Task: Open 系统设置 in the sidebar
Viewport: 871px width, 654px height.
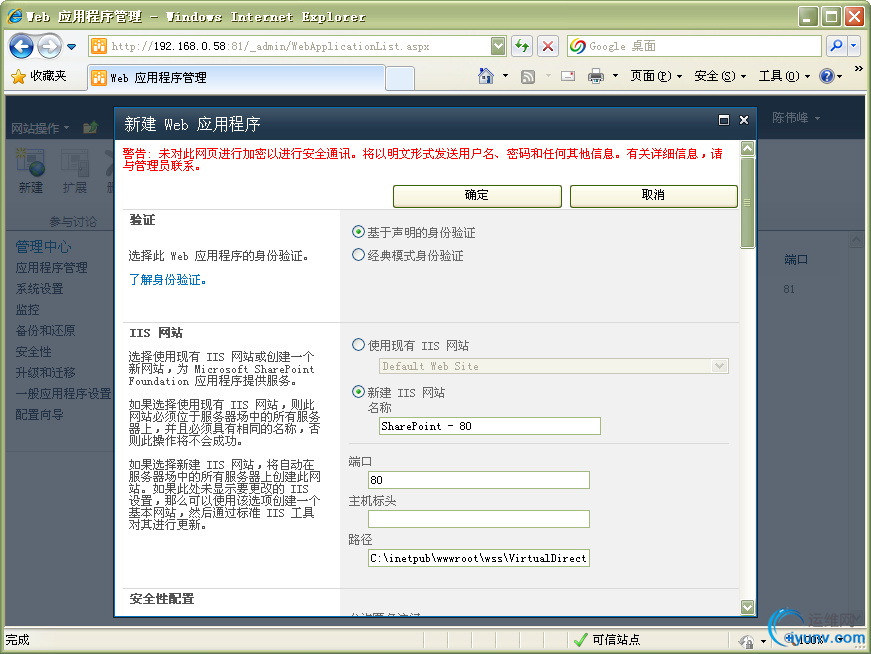Action: (39, 289)
